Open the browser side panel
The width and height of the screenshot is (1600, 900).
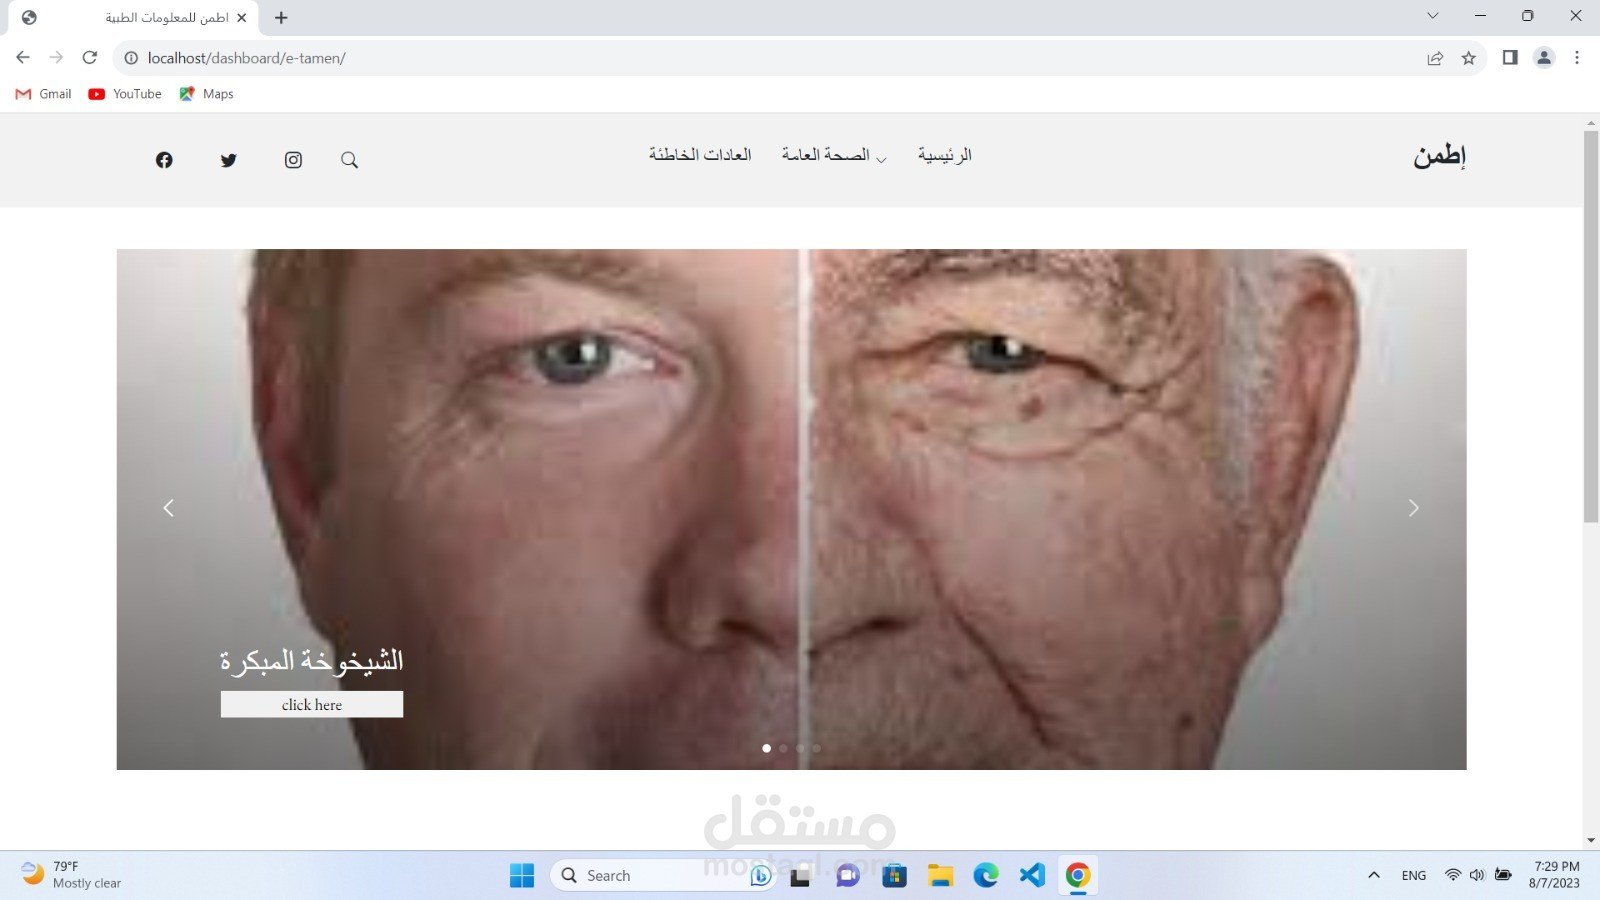point(1510,58)
